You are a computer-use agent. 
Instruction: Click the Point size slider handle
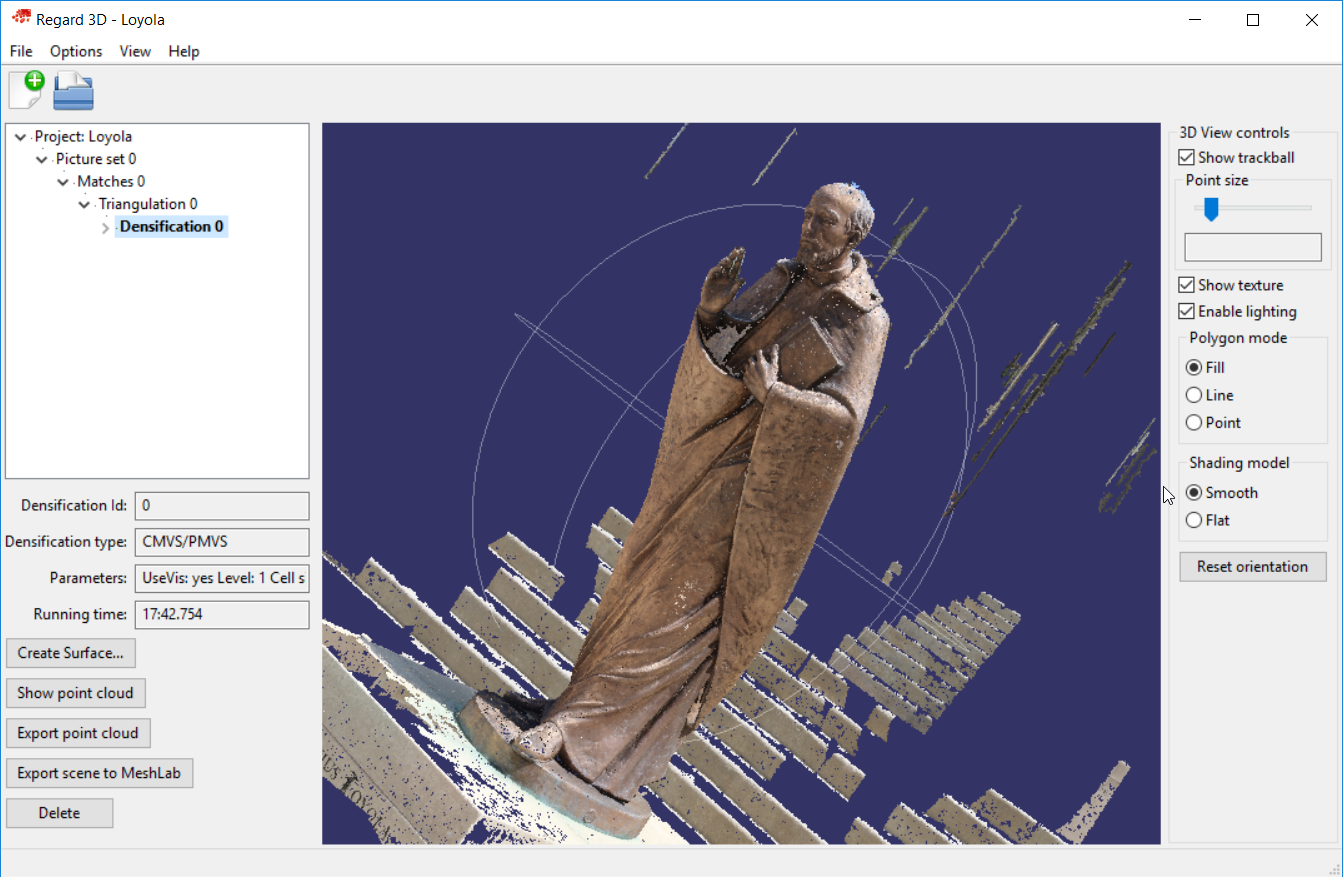[x=1211, y=209]
